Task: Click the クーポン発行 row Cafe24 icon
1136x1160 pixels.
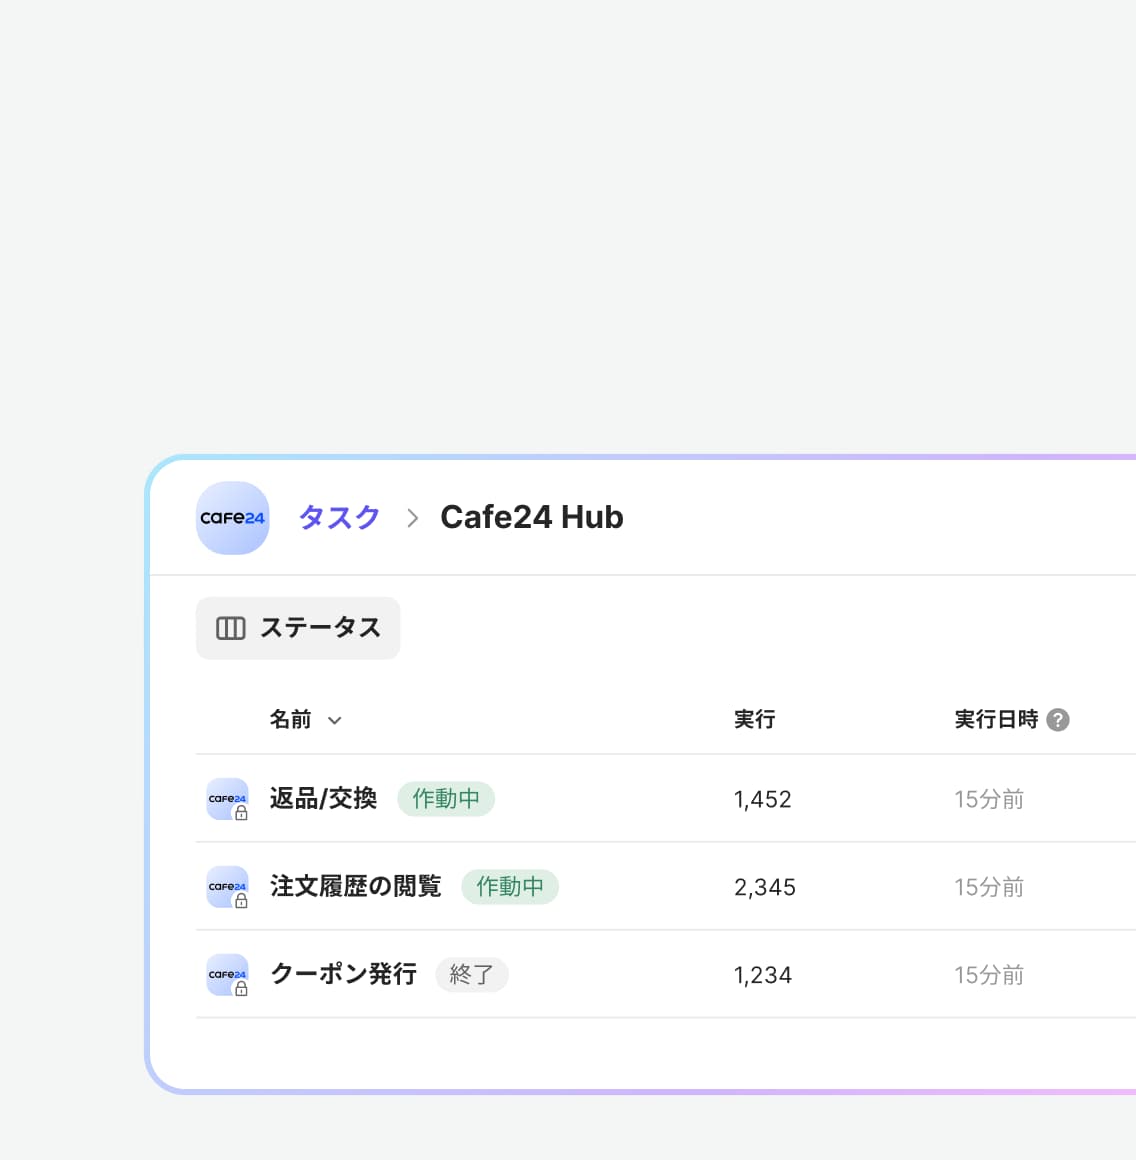Action: 227,975
